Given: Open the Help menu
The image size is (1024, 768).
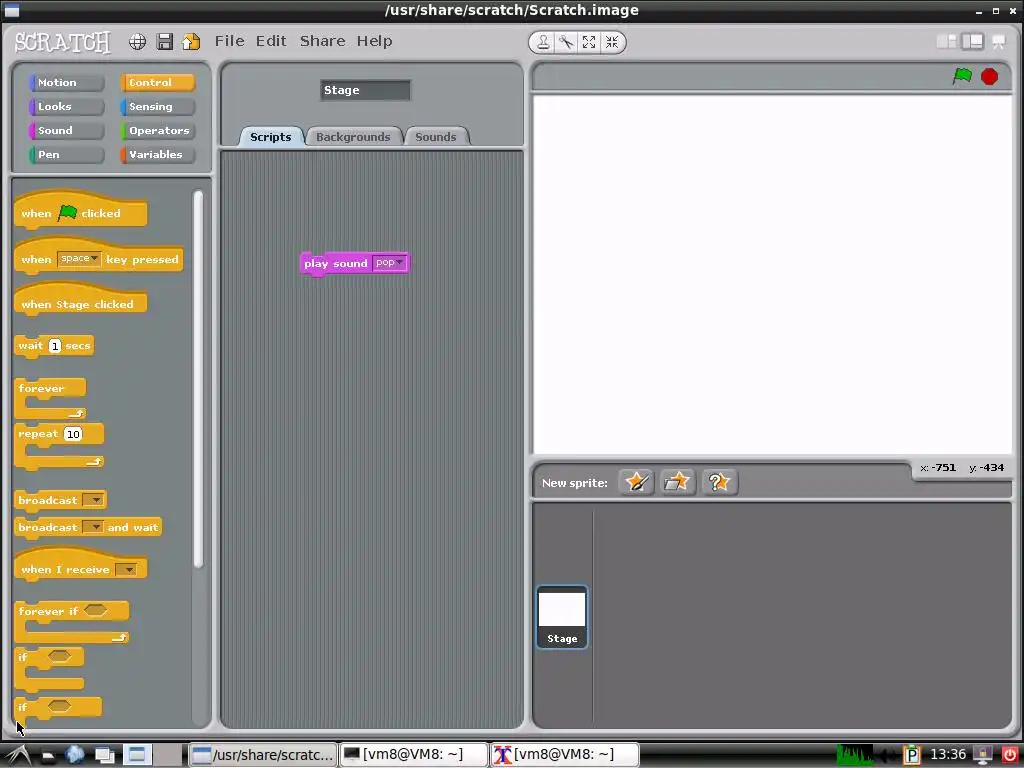Looking at the screenshot, I should point(374,41).
